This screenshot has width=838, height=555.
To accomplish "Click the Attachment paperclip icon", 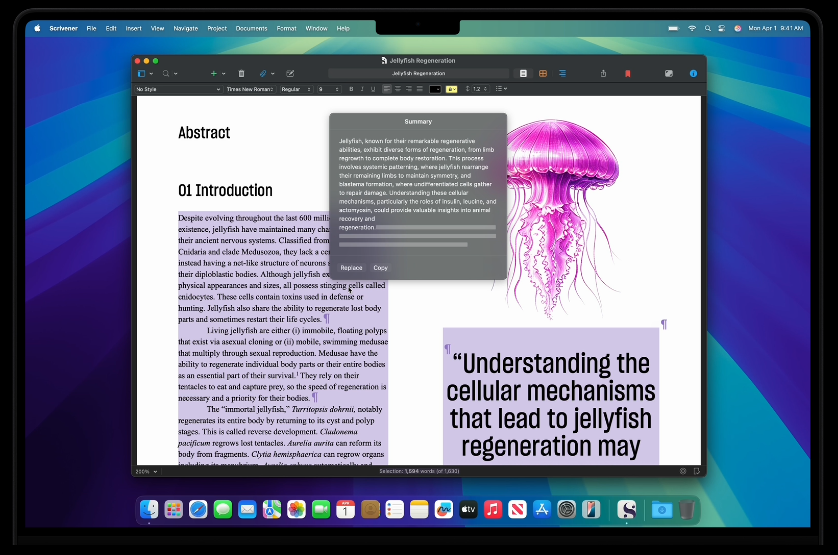I will coord(264,73).
